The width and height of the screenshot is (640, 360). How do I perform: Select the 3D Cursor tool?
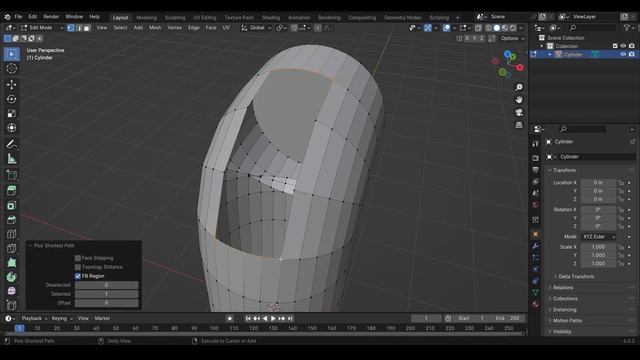(11, 69)
